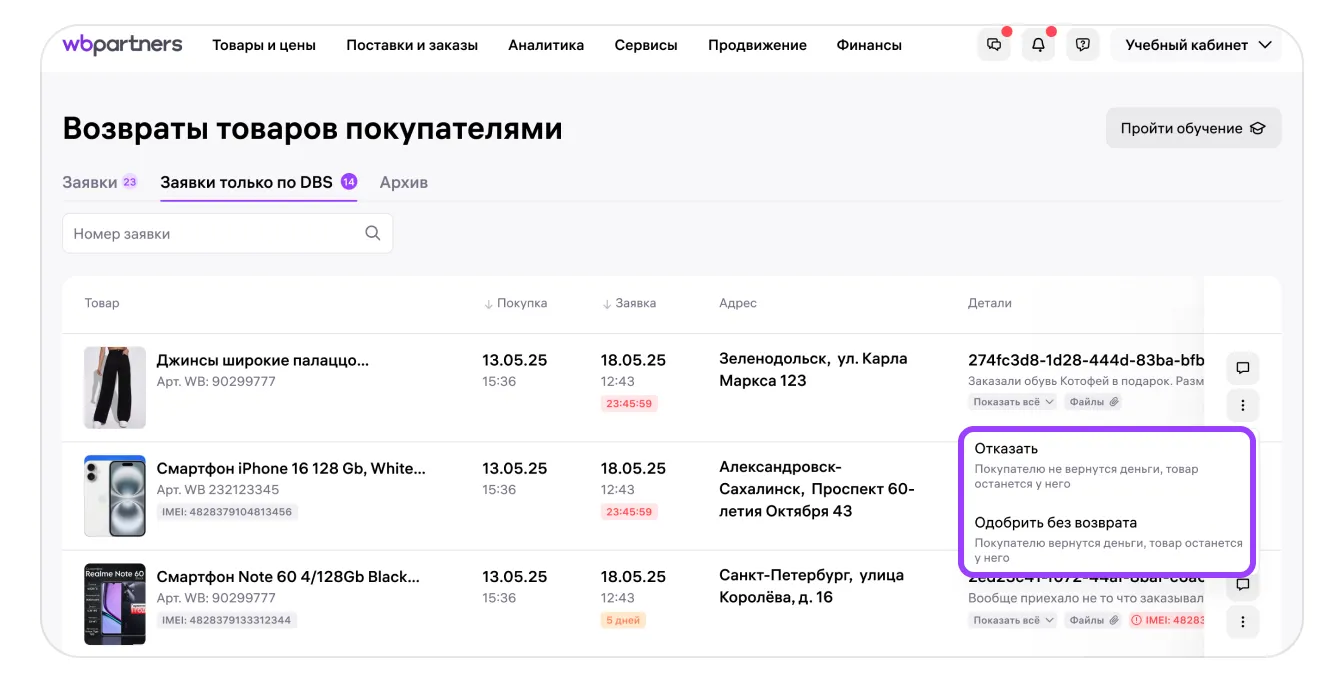Open the Учебный кабинет account dropdown
The width and height of the screenshot is (1344, 680).
pyautogui.click(x=1196, y=45)
